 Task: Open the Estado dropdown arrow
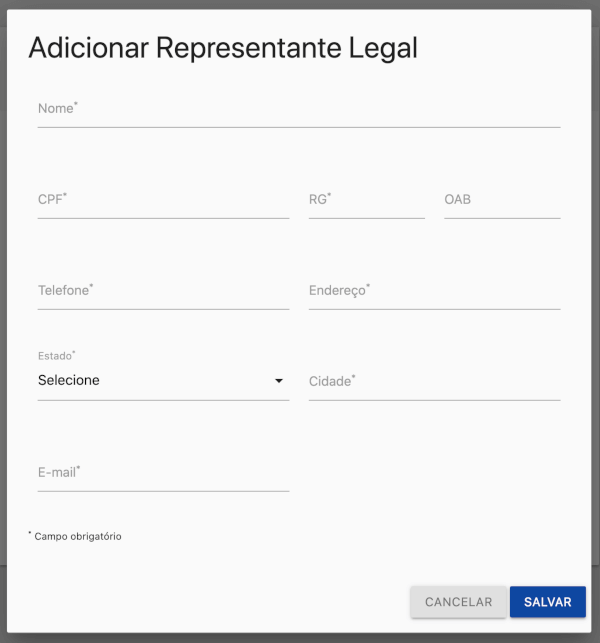pyautogui.click(x=279, y=381)
